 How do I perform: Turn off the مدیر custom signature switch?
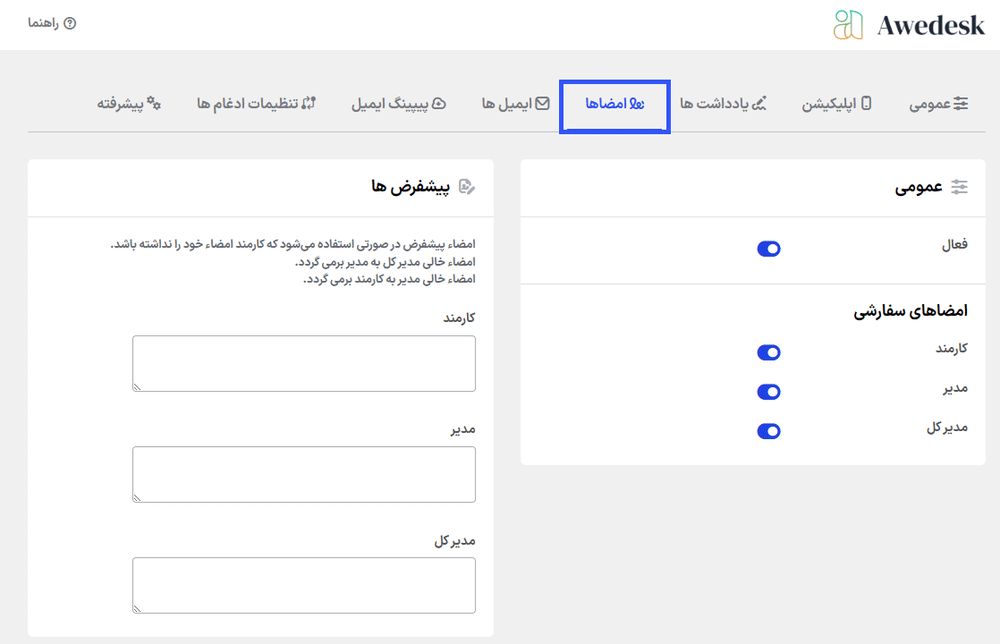[768, 392]
